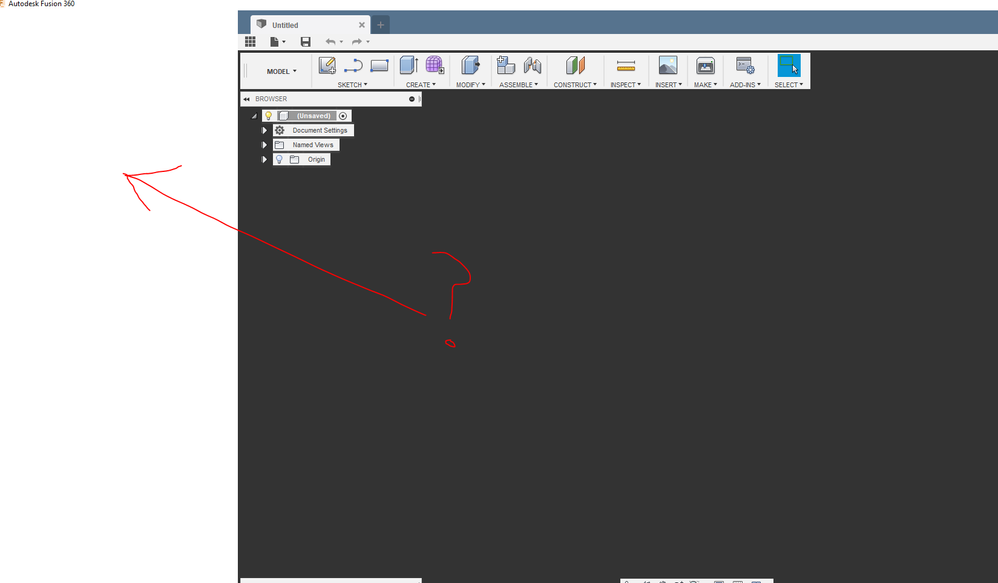Open the Scripts and Add-Ins icon
This screenshot has height=583, width=998.
pos(745,66)
